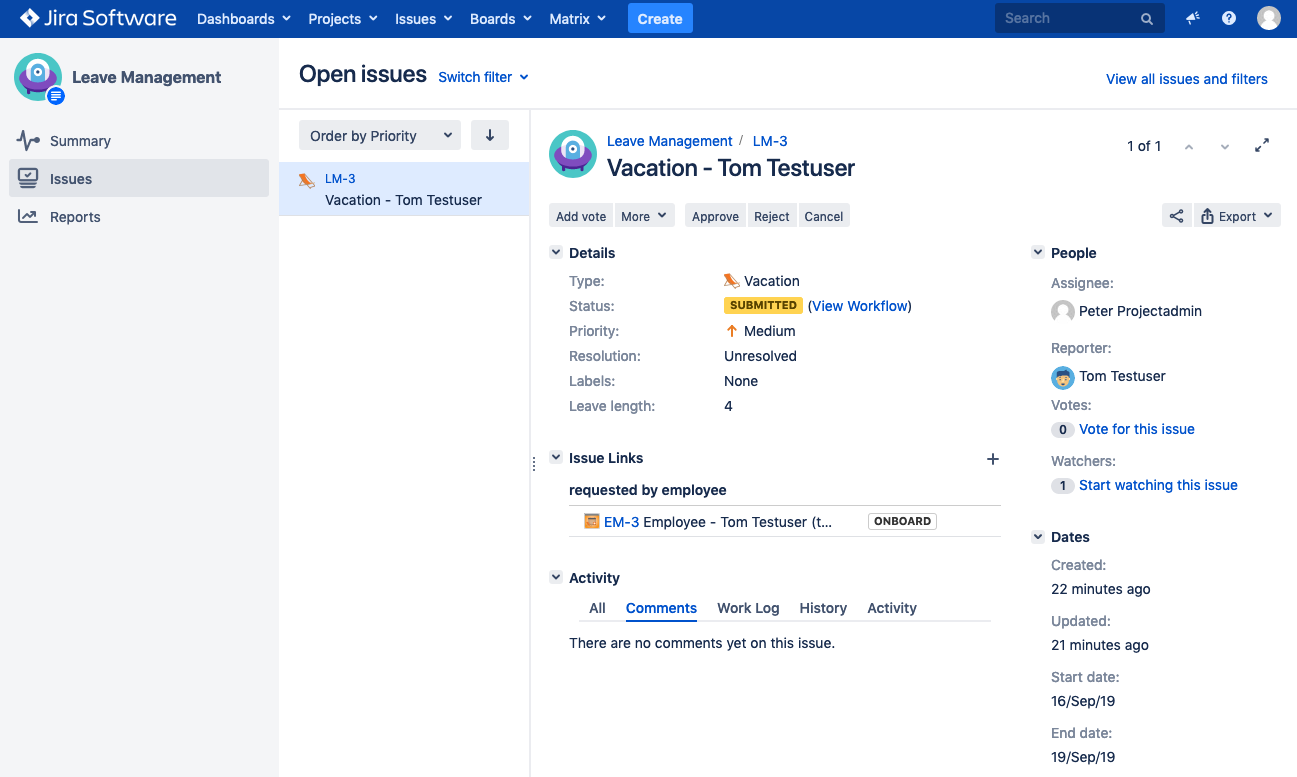Collapse the Activity section
Screen dimensions: 1297x777
point(556,577)
